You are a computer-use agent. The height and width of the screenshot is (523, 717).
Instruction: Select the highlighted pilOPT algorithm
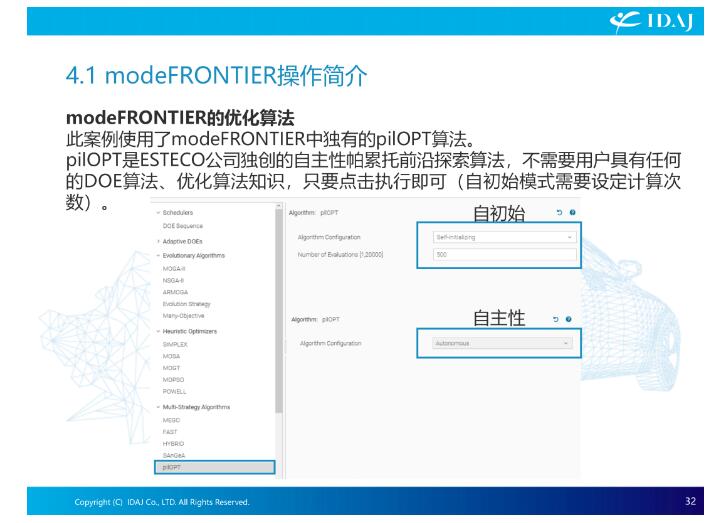(215, 467)
